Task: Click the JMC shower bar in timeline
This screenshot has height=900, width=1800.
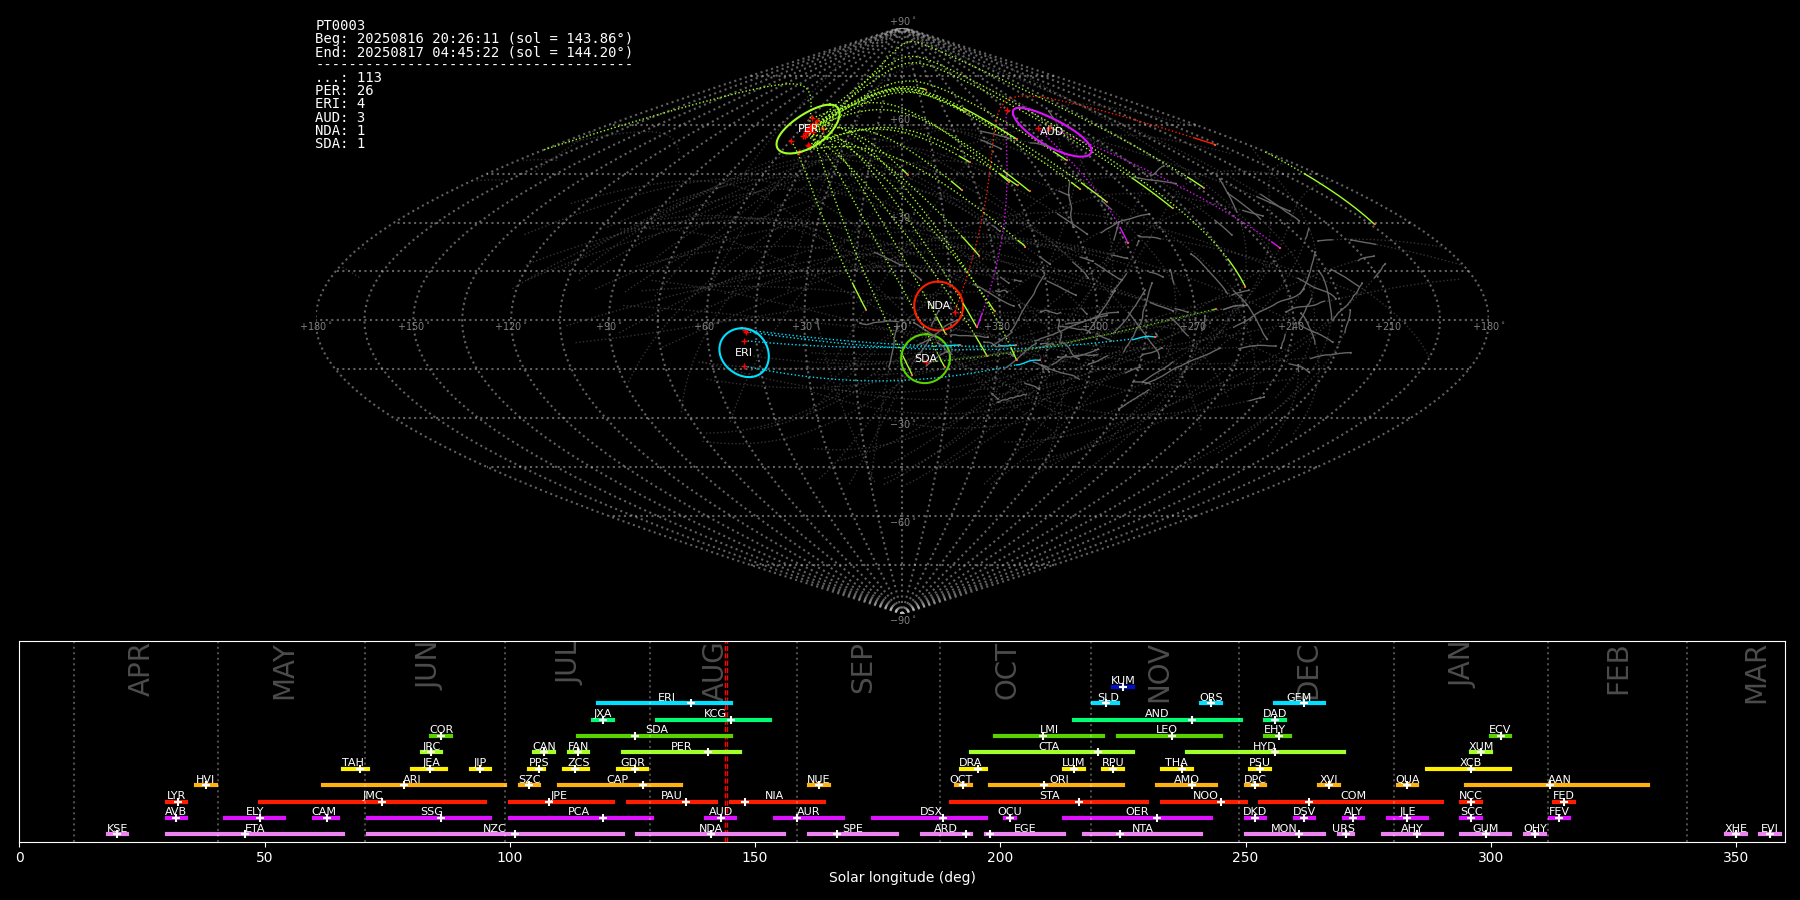Action: click(x=373, y=801)
